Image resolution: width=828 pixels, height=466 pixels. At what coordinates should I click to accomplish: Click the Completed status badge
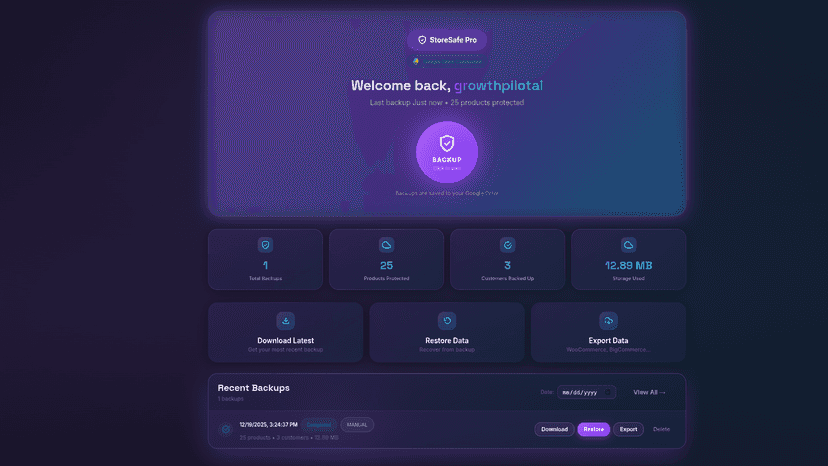tap(319, 425)
